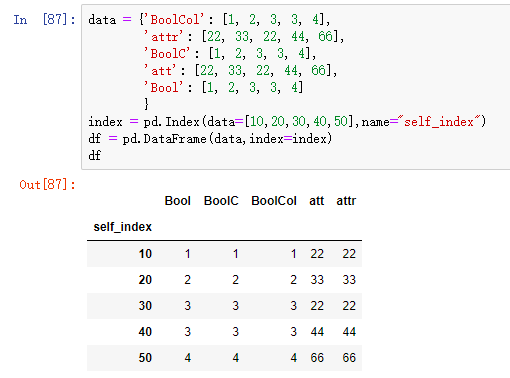Click att value 44 in row 40
Image resolution: width=510 pixels, height=378 pixels.
[x=317, y=332]
